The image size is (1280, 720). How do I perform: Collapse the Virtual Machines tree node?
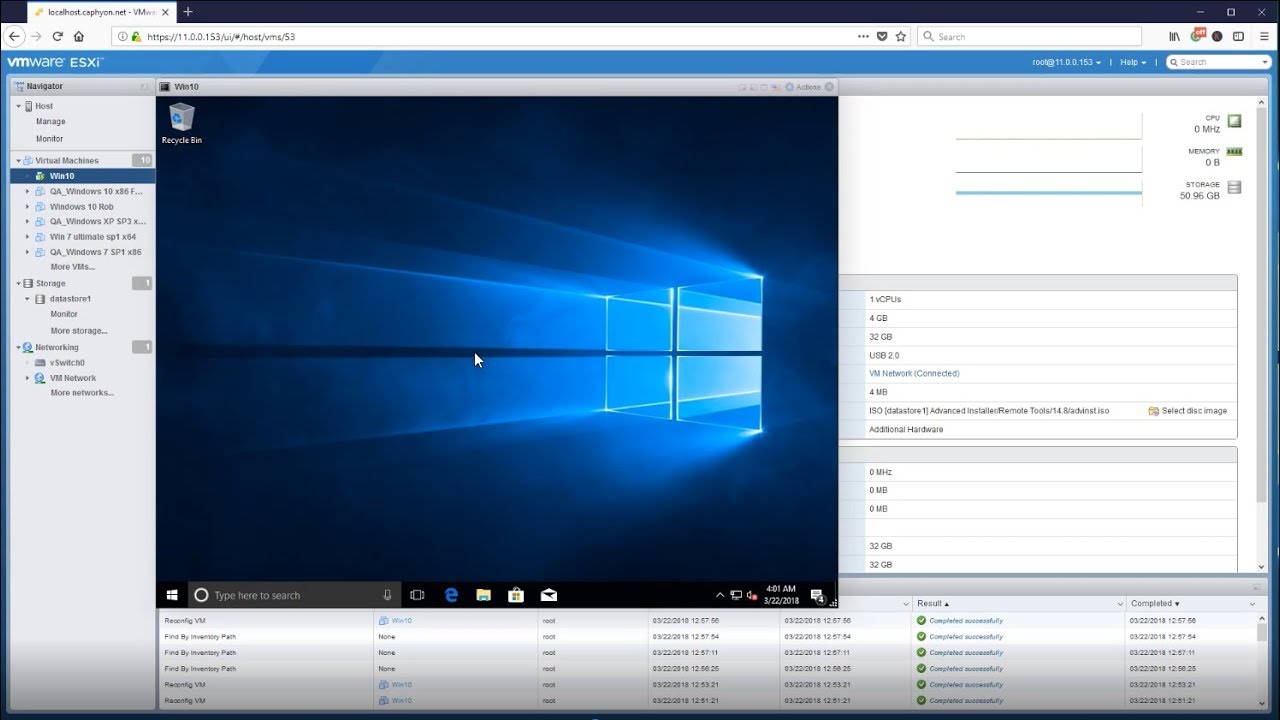(18, 160)
